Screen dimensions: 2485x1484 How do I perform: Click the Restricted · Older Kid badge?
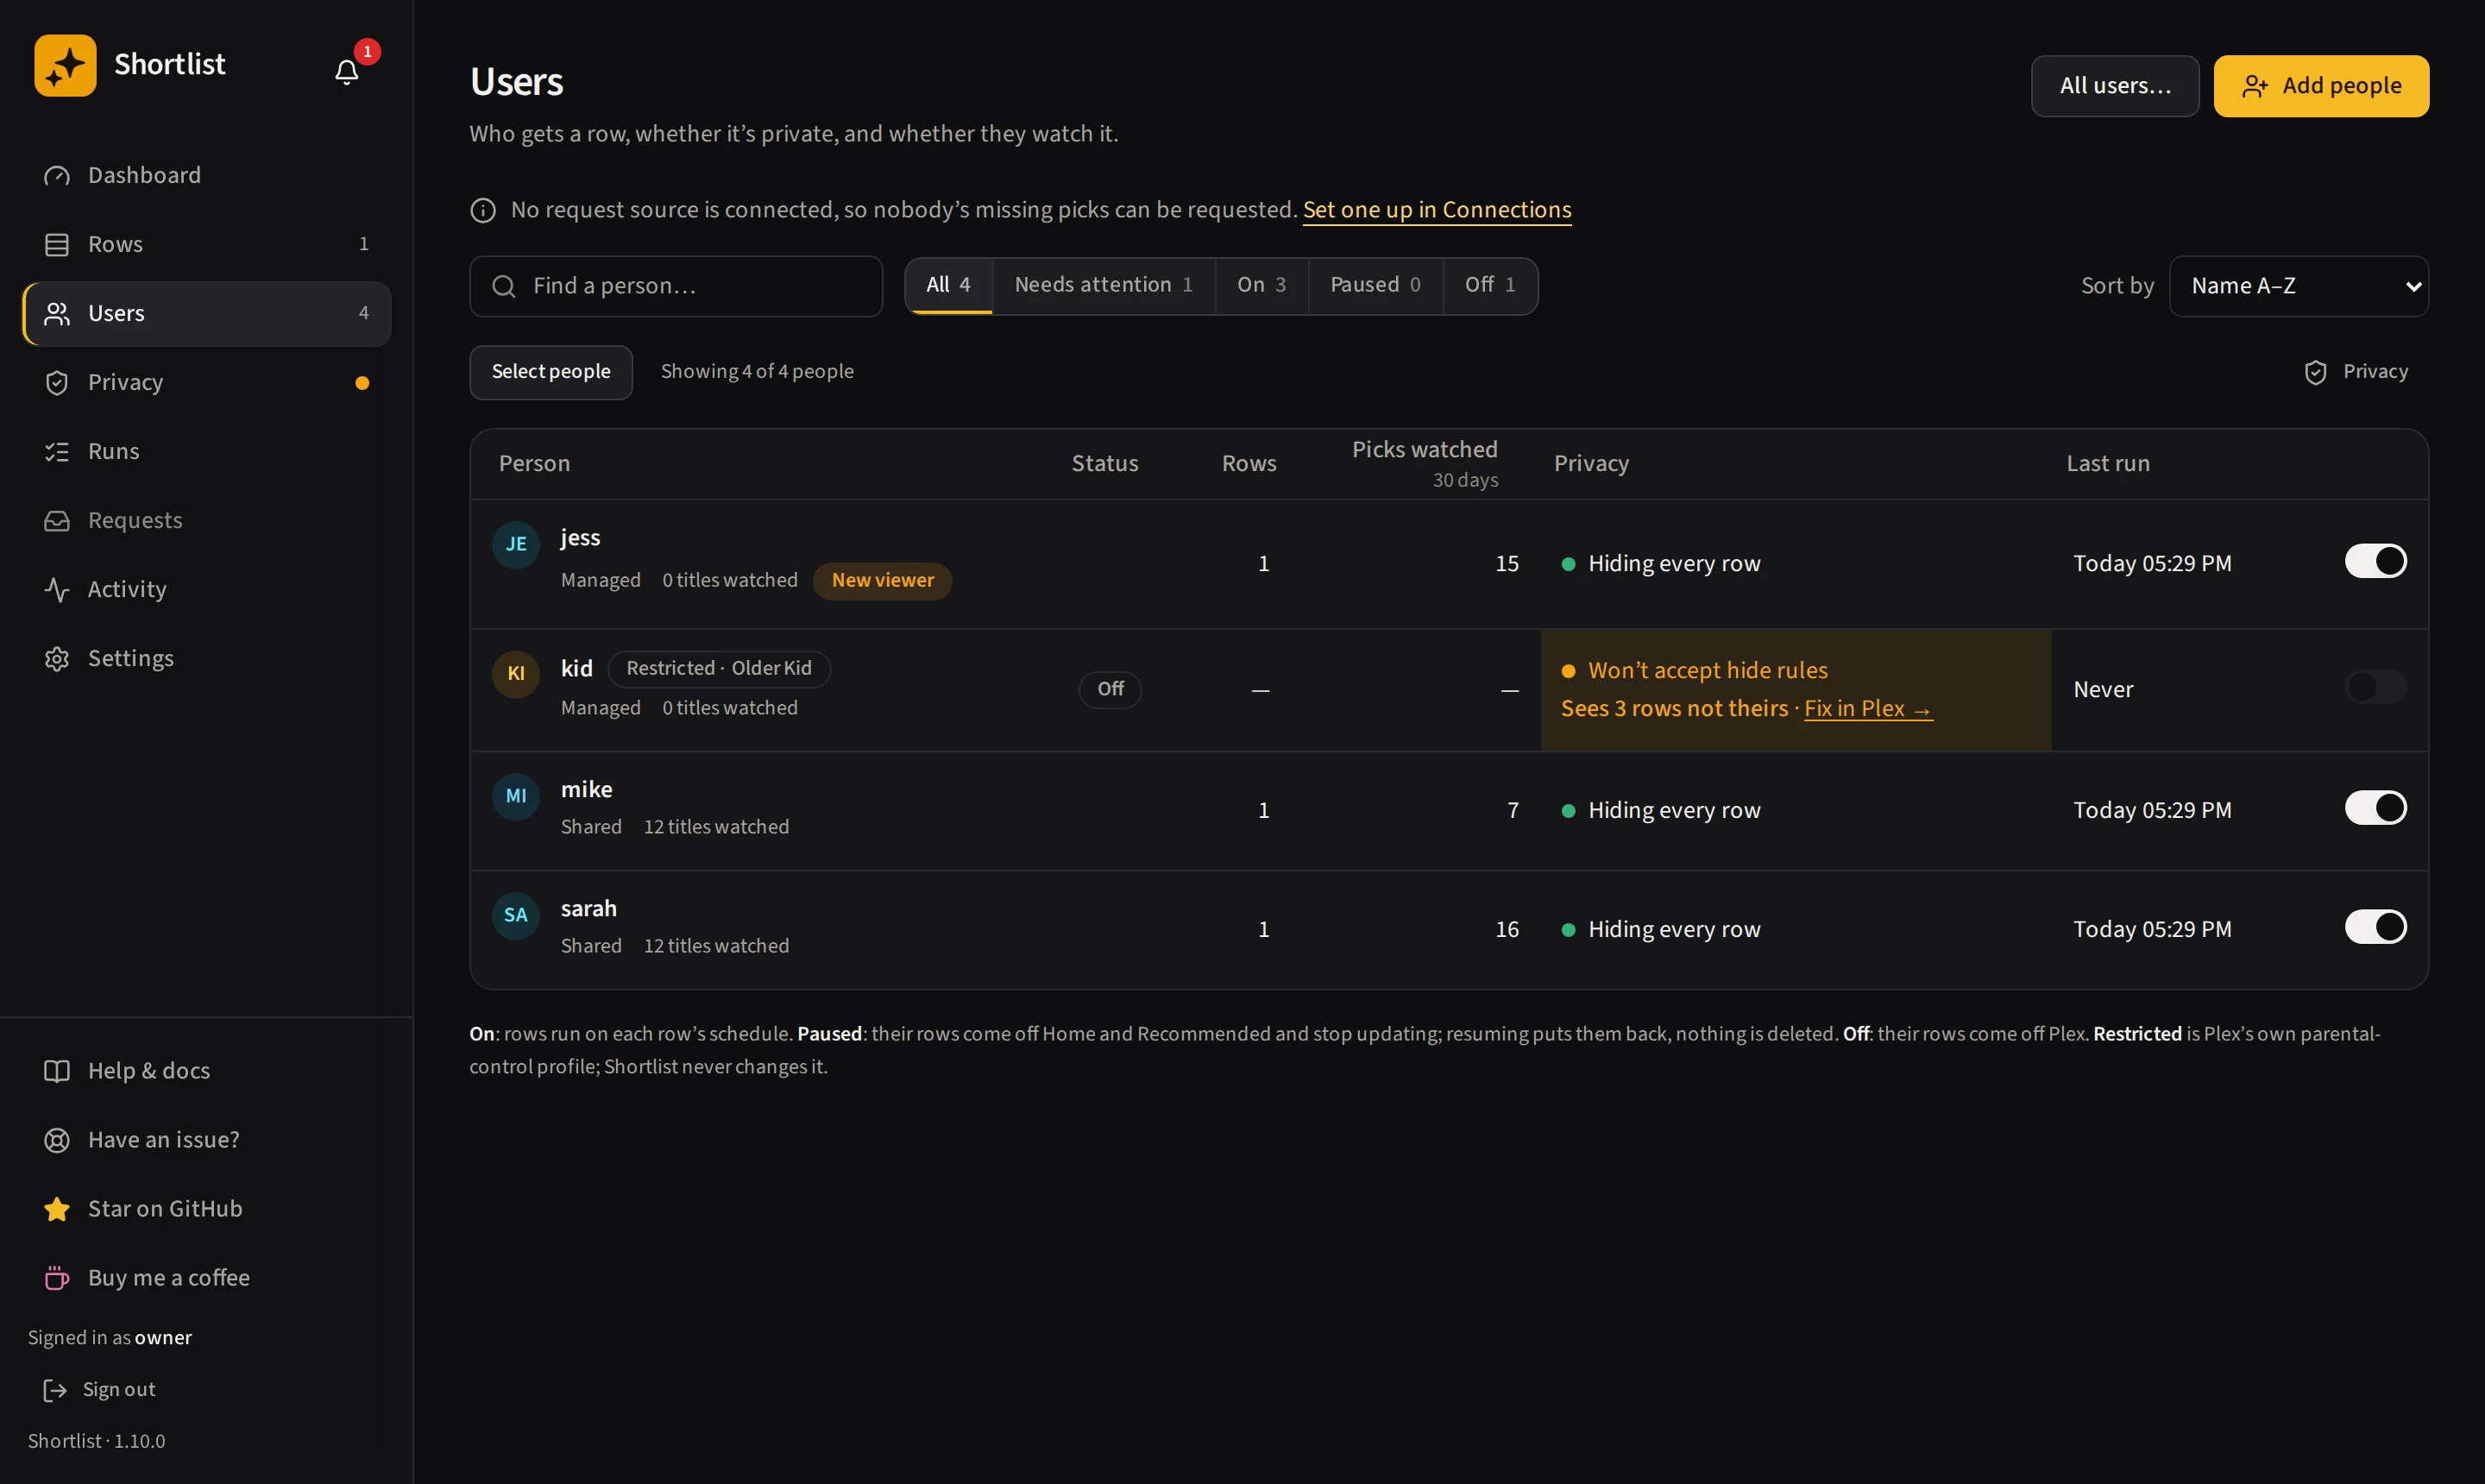click(x=719, y=668)
